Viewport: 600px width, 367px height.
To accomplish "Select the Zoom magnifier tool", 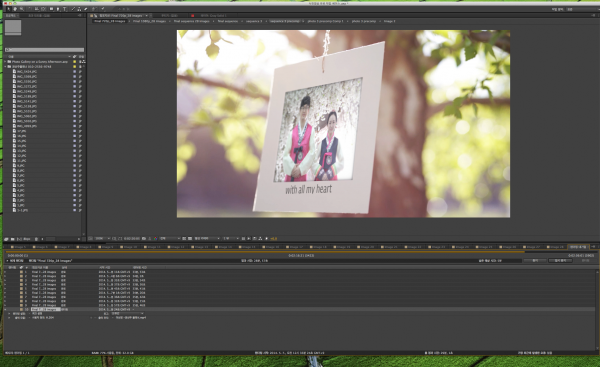I will pos(22,9).
